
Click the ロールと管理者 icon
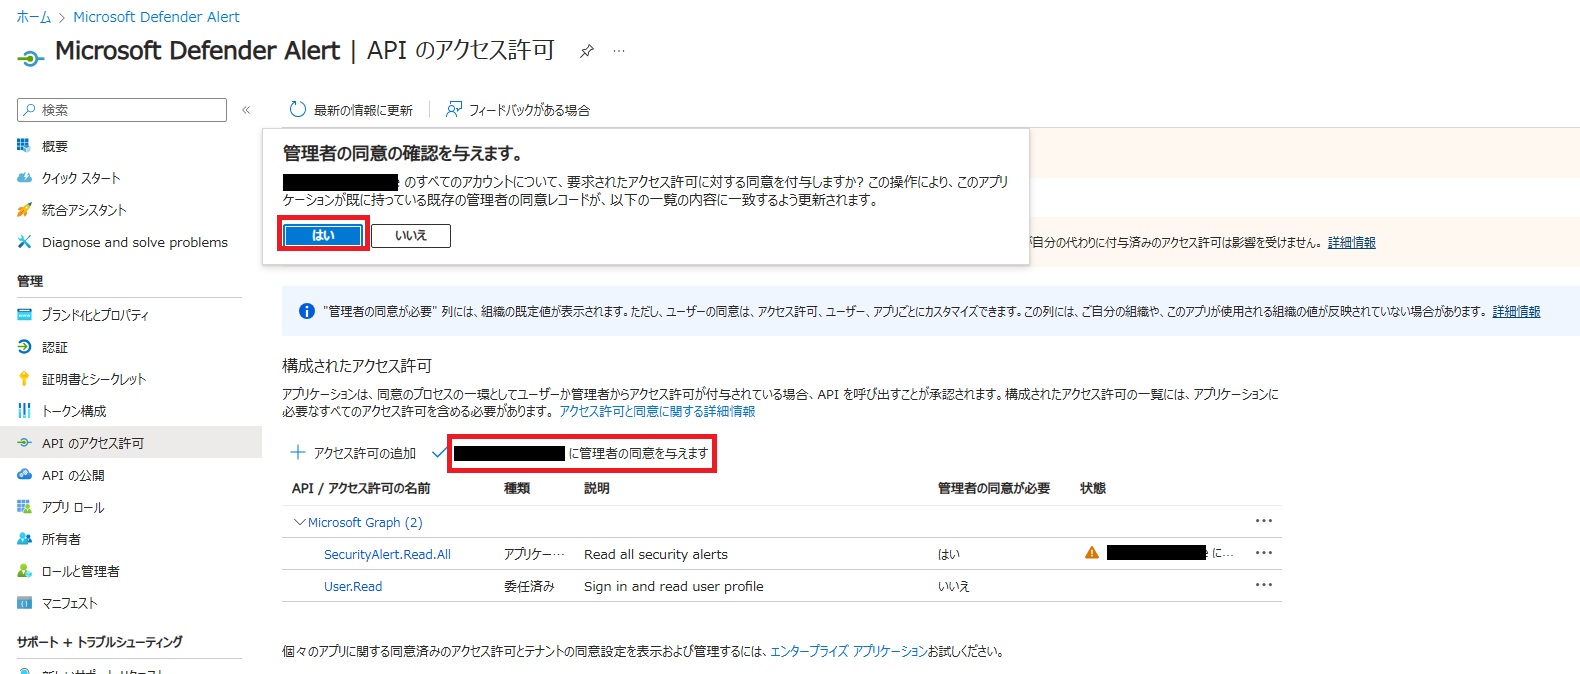tap(24, 571)
